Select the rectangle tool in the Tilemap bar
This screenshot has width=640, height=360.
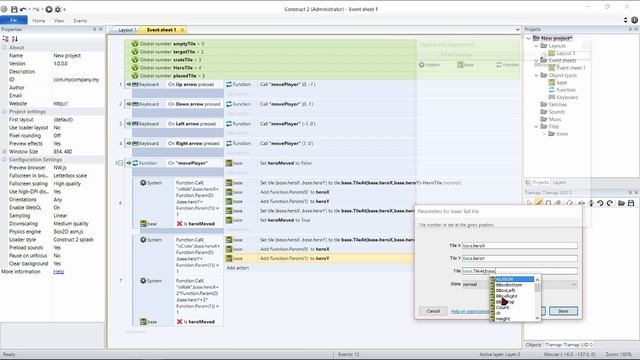(x=548, y=203)
